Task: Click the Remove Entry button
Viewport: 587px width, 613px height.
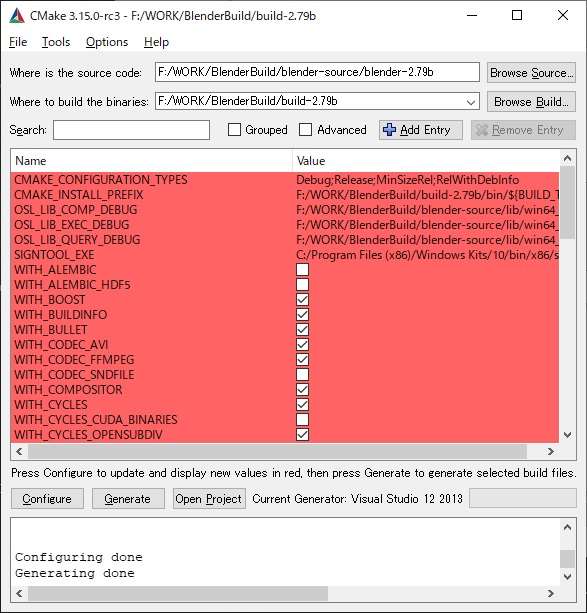Action: click(x=523, y=130)
